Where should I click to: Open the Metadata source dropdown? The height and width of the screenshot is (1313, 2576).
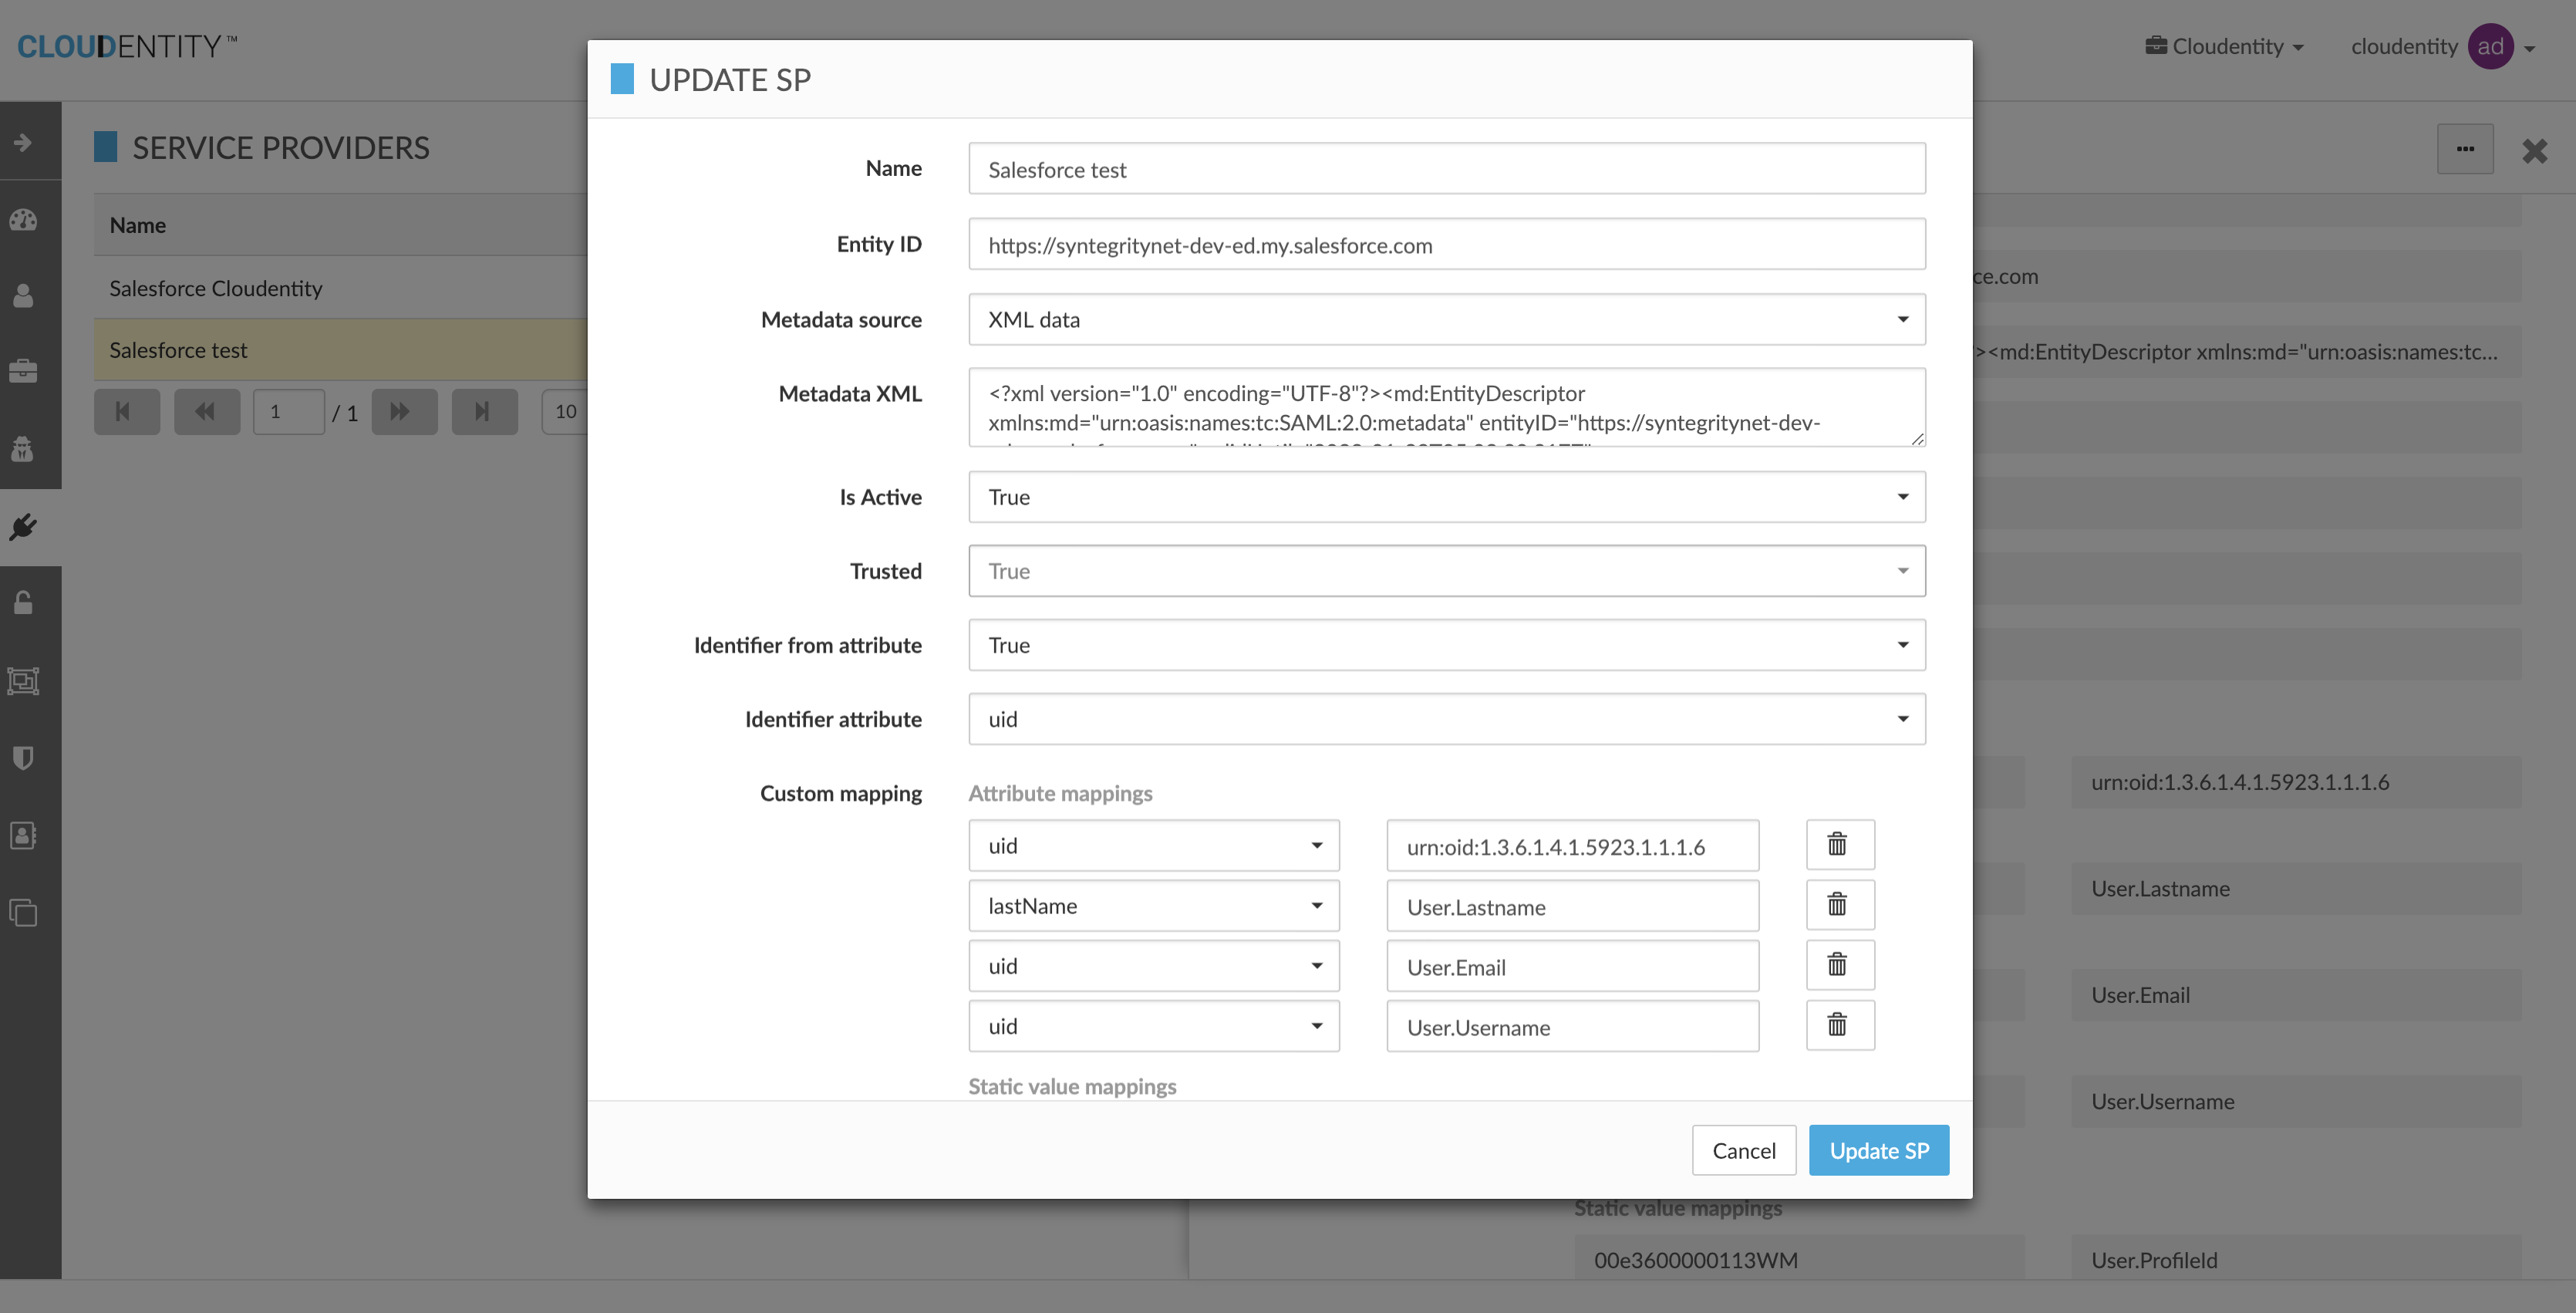(1446, 319)
